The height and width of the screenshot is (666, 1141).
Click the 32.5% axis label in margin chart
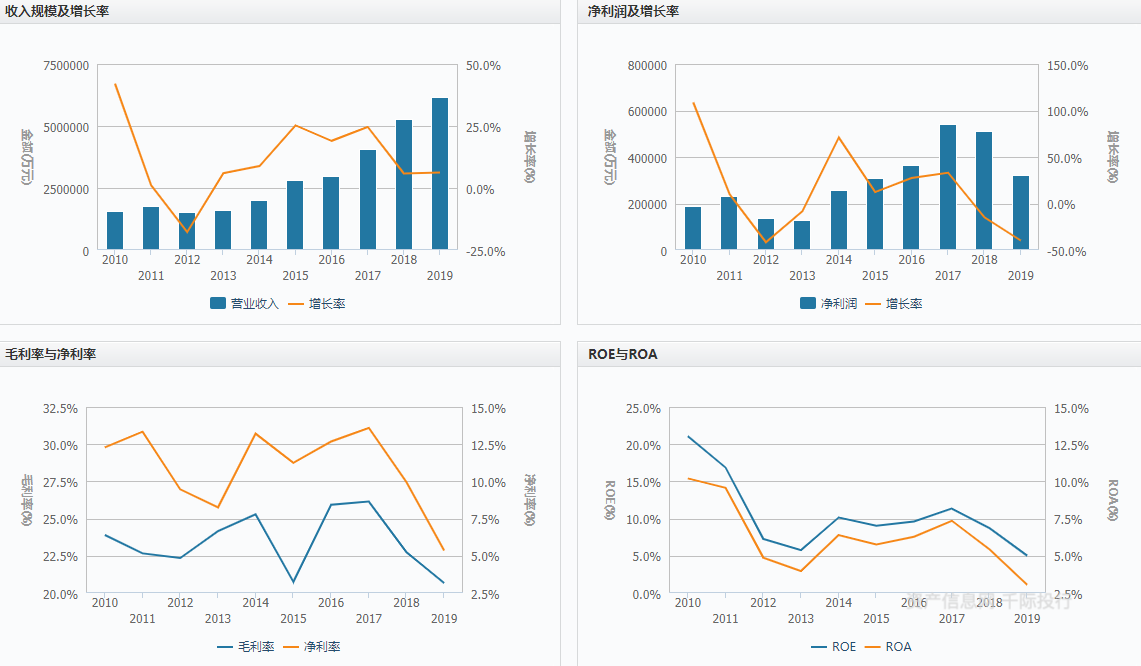pyautogui.click(x=60, y=408)
